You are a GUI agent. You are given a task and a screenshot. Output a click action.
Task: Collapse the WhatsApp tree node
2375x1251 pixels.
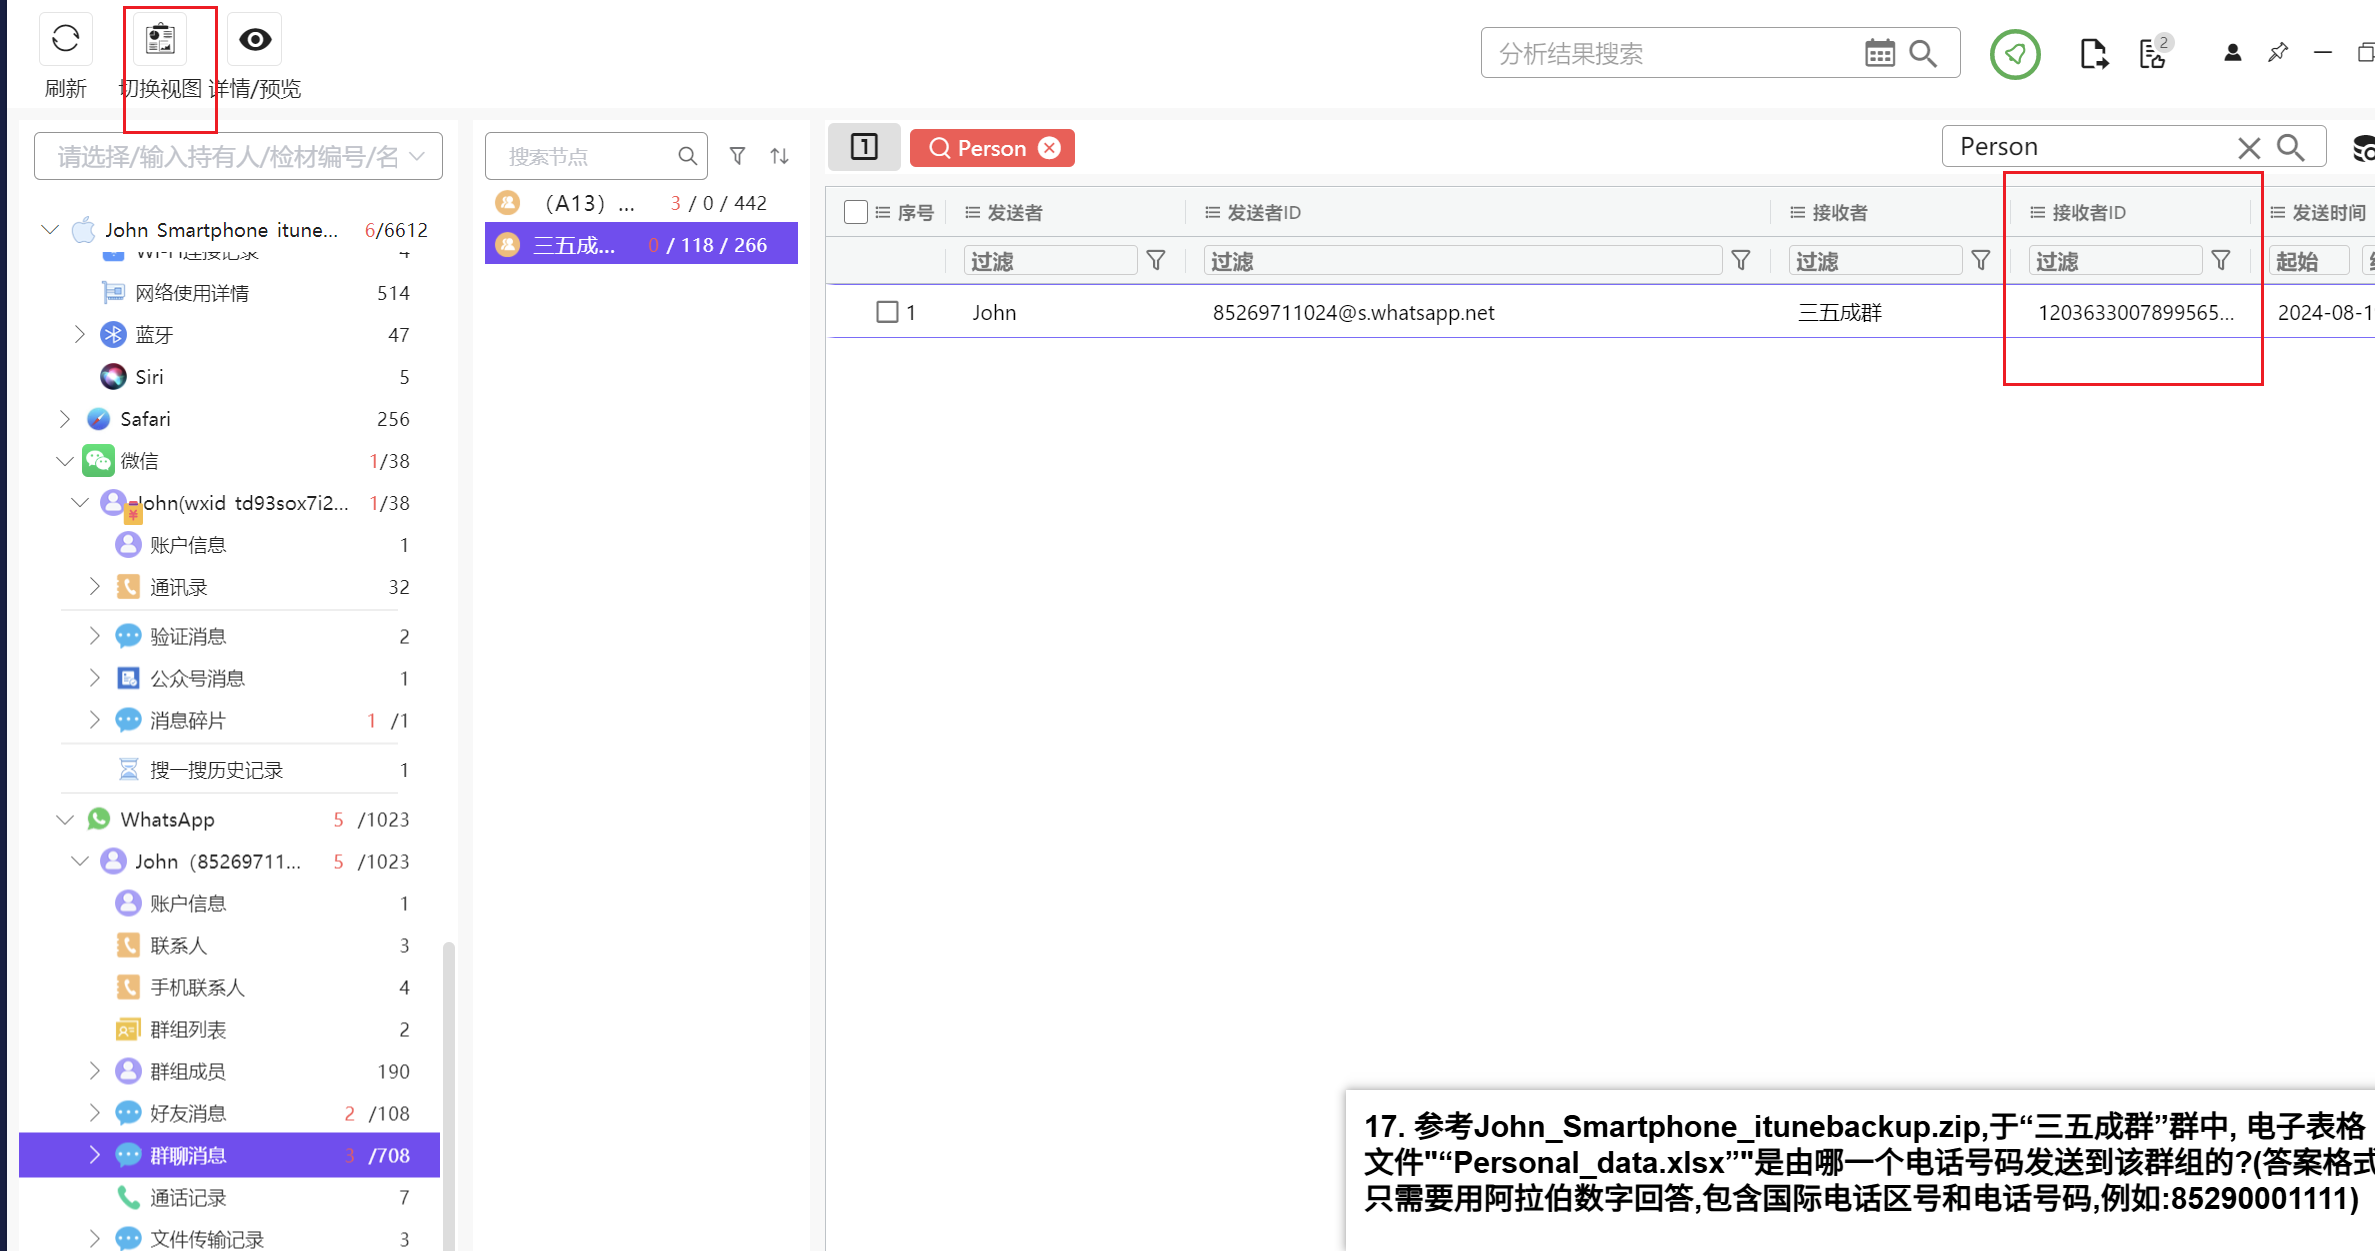click(x=65, y=820)
